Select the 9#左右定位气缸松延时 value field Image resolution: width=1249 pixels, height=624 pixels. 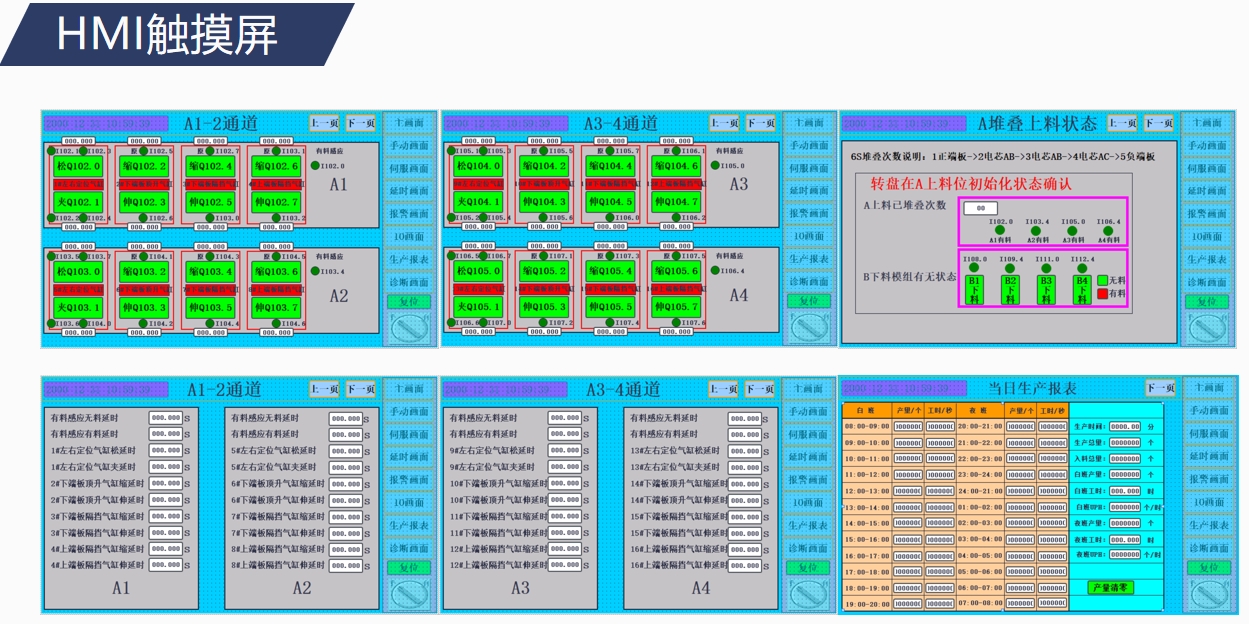[x=564, y=450]
